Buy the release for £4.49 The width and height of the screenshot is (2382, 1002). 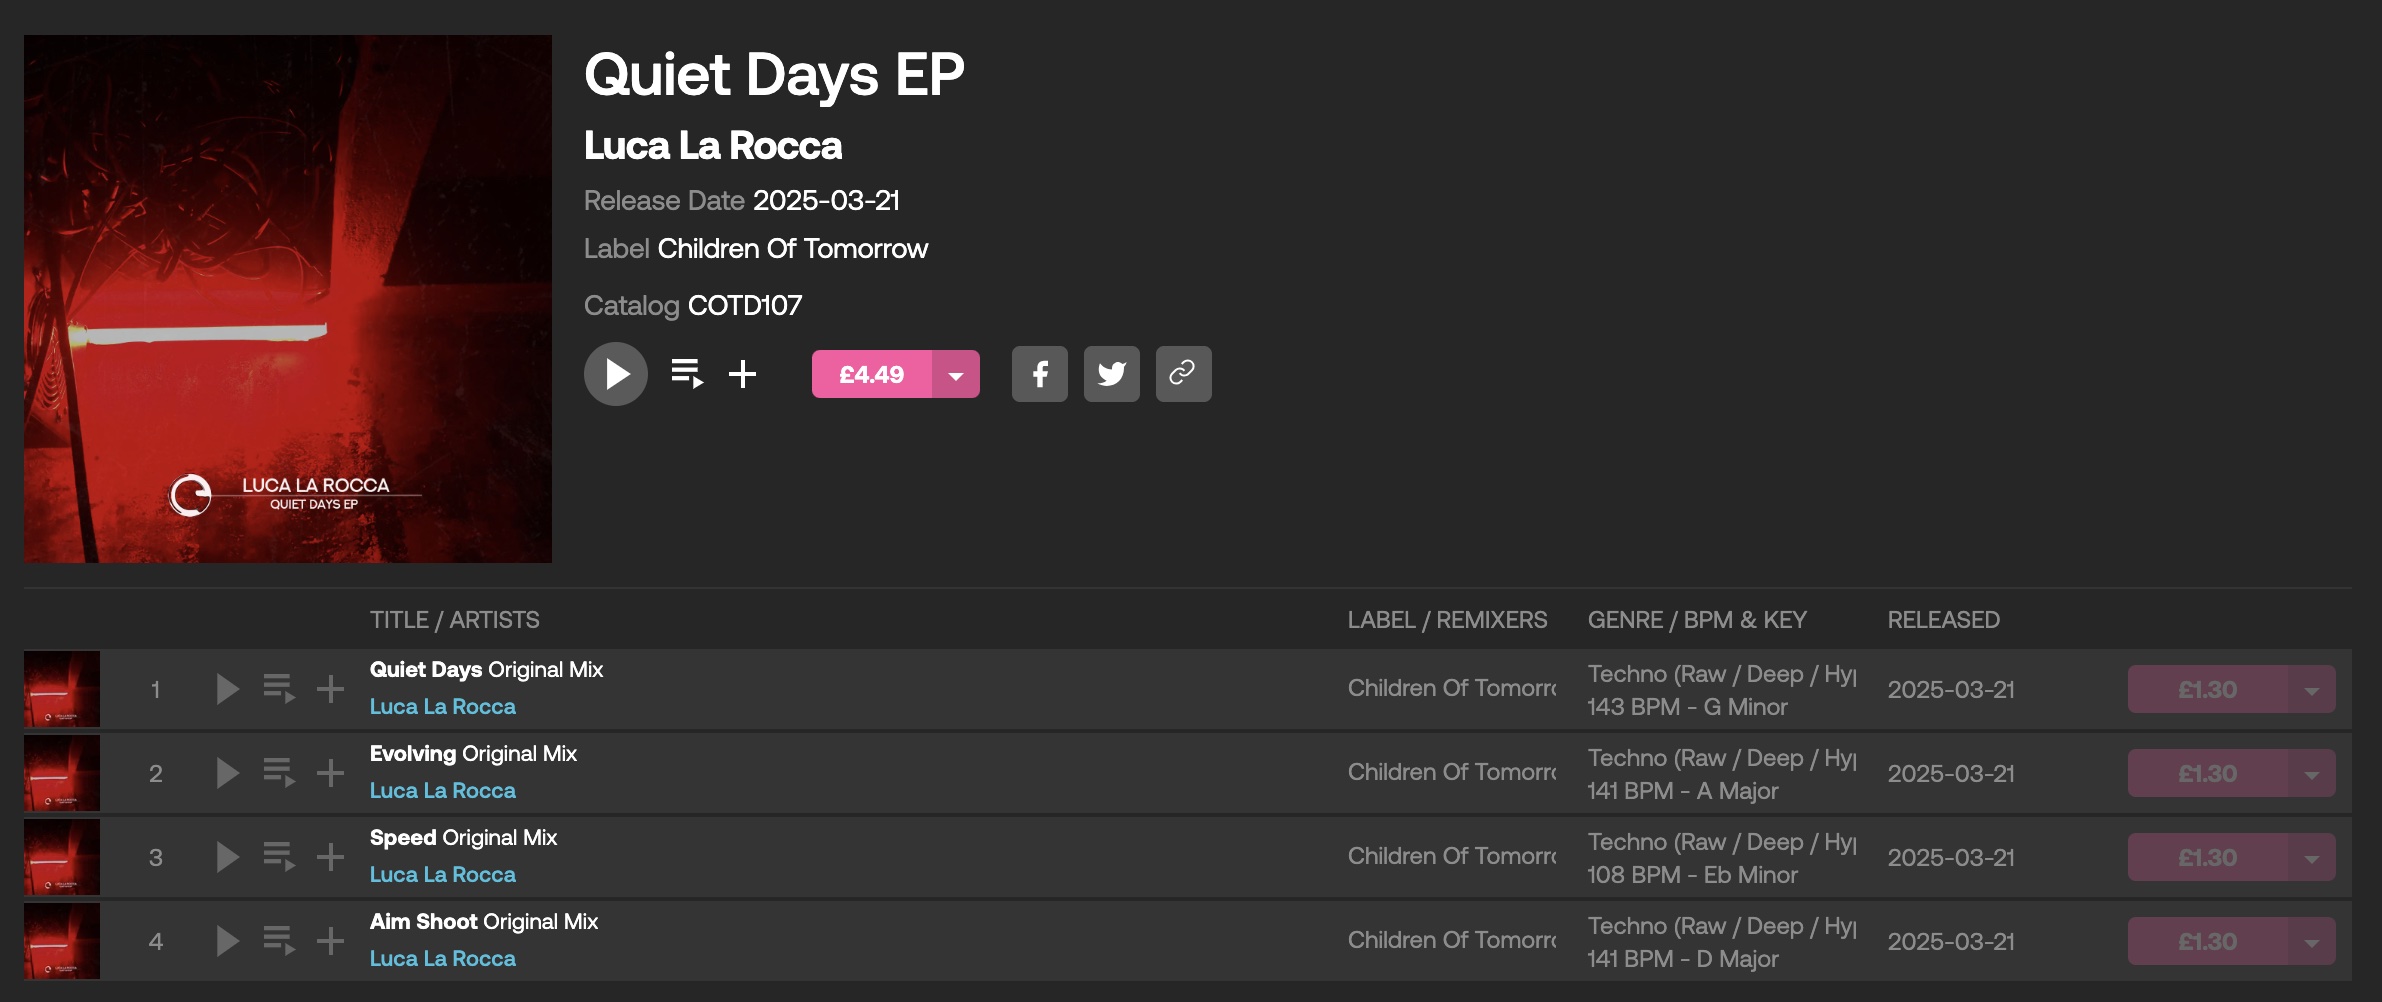click(872, 374)
